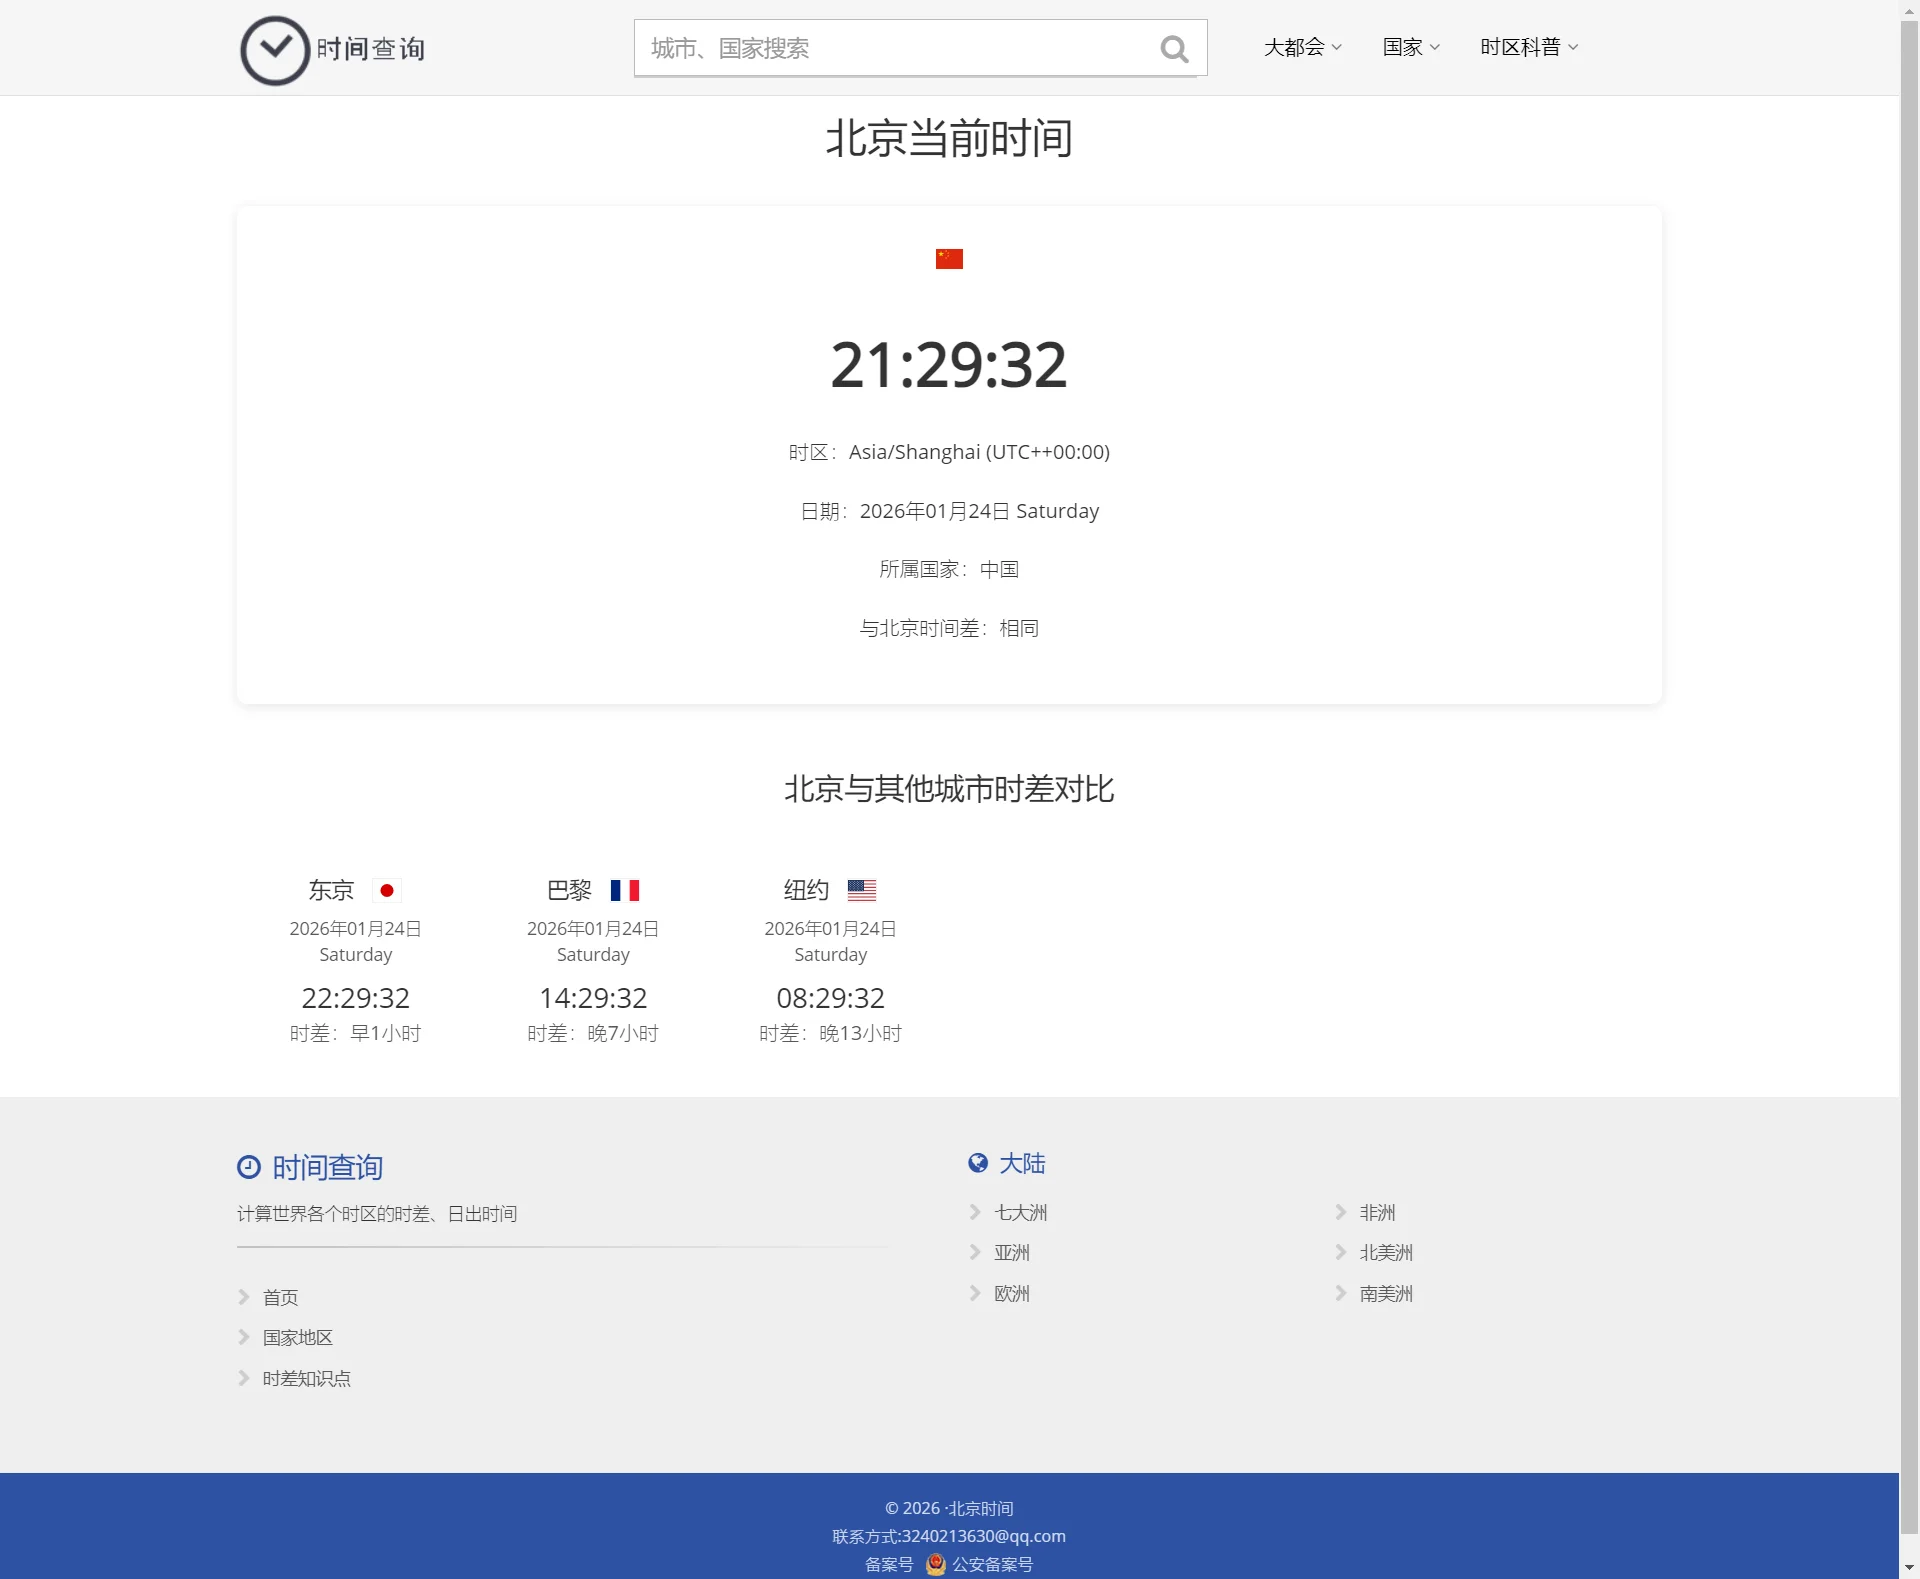Click the 公安备案号 link
The width and height of the screenshot is (1920, 1579).
[992, 1564]
